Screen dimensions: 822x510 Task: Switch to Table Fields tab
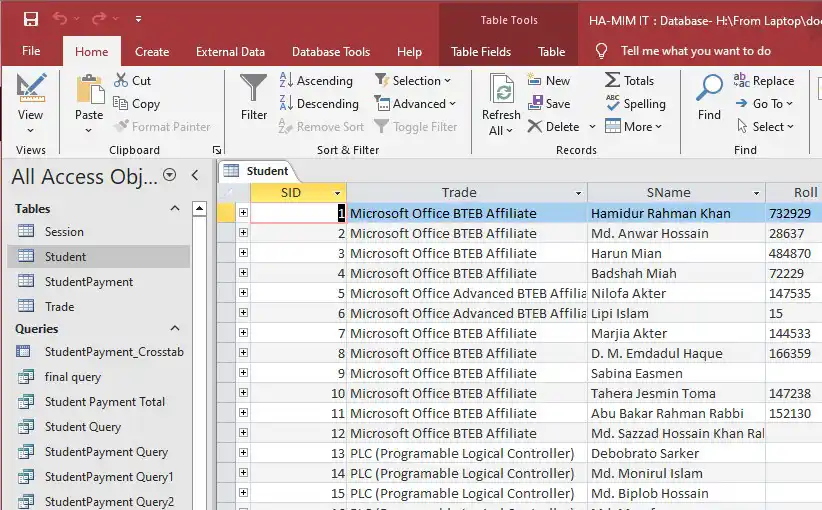(x=481, y=52)
